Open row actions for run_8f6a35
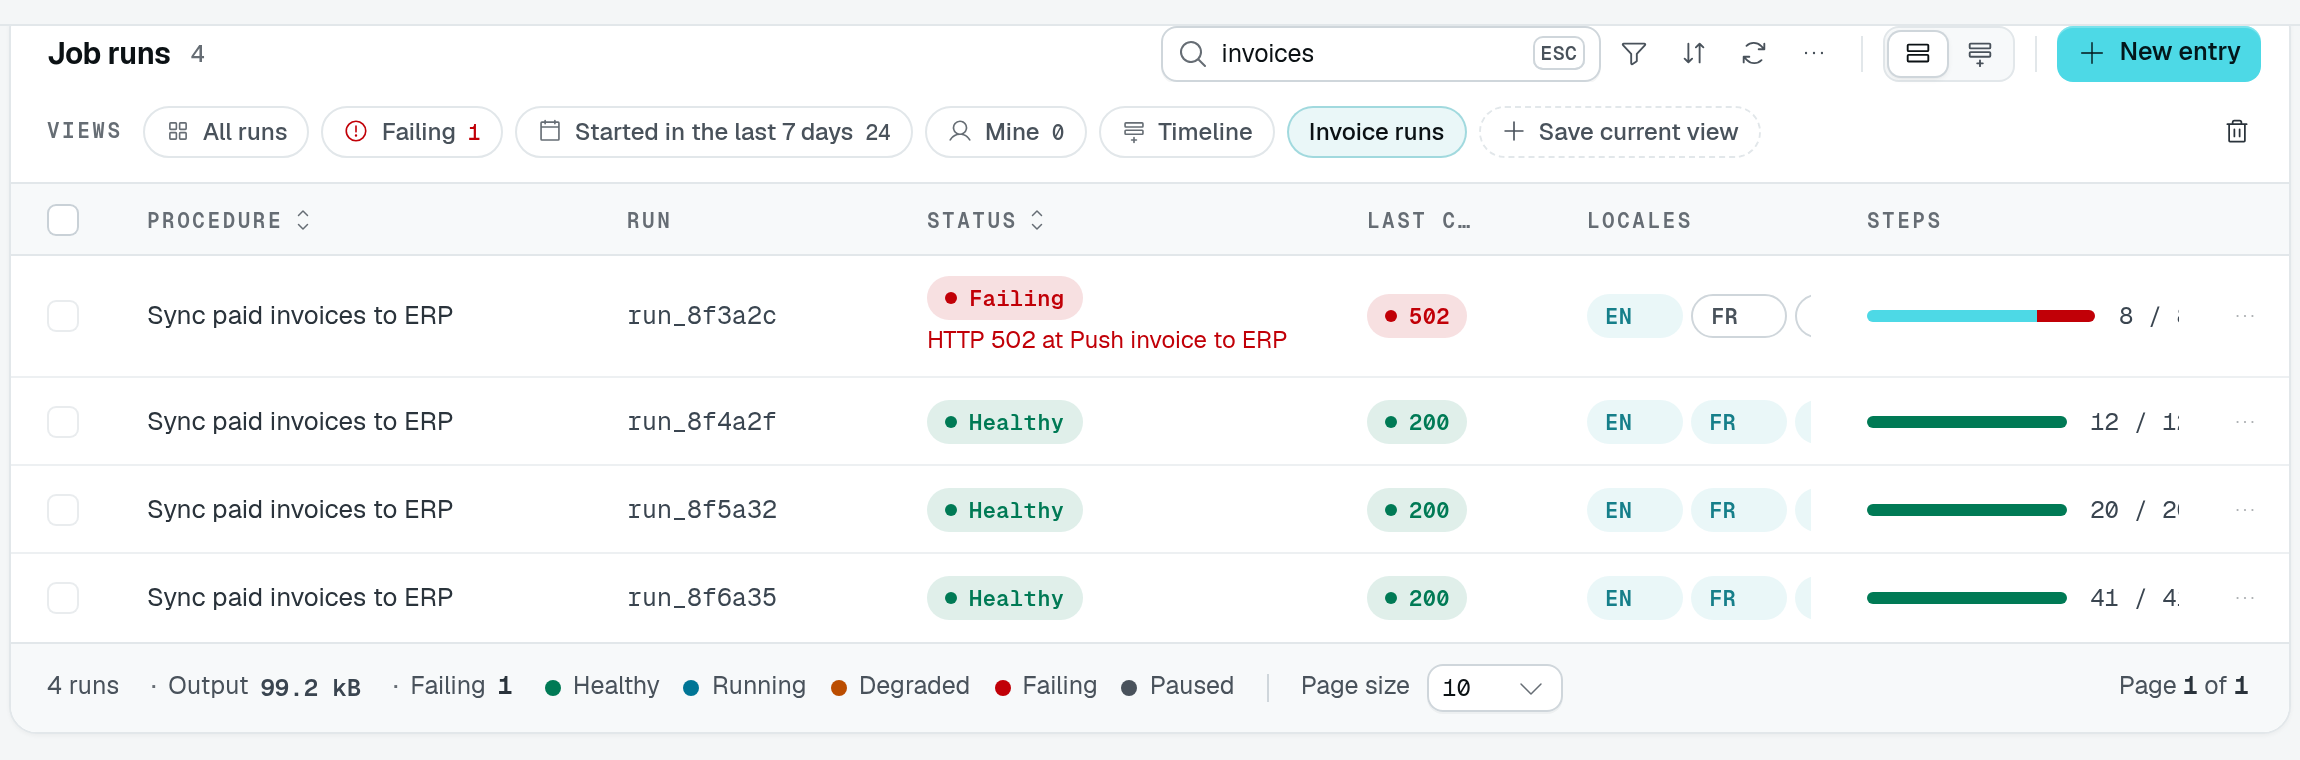This screenshot has width=2300, height=760. (x=2245, y=598)
